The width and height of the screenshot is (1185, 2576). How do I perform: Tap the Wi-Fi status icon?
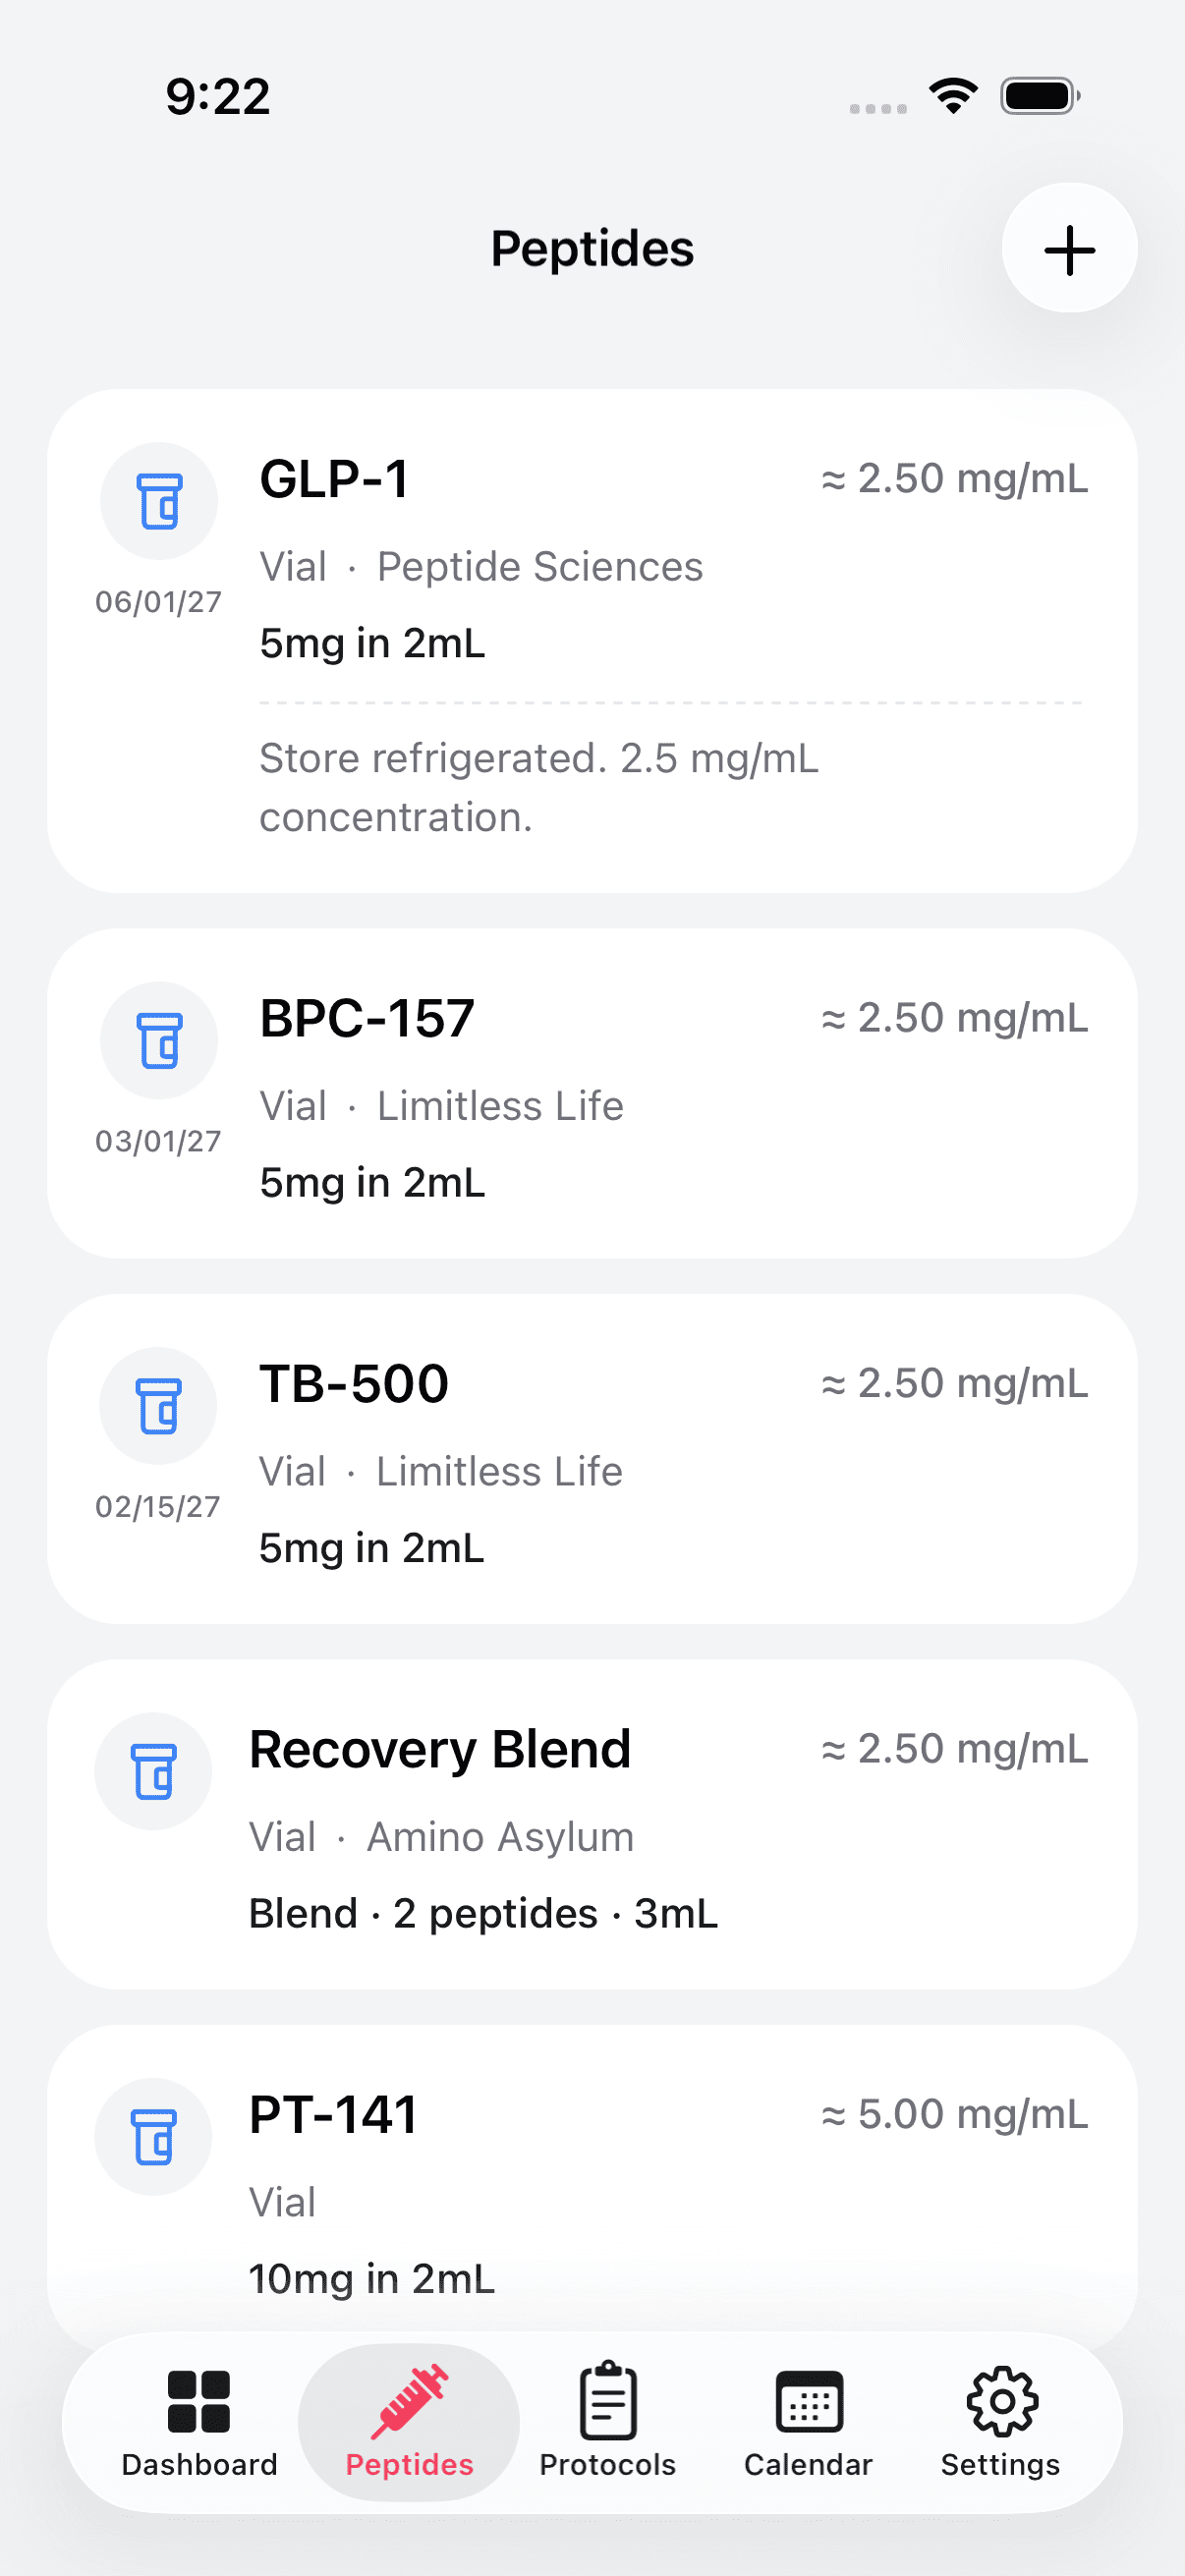953,96
